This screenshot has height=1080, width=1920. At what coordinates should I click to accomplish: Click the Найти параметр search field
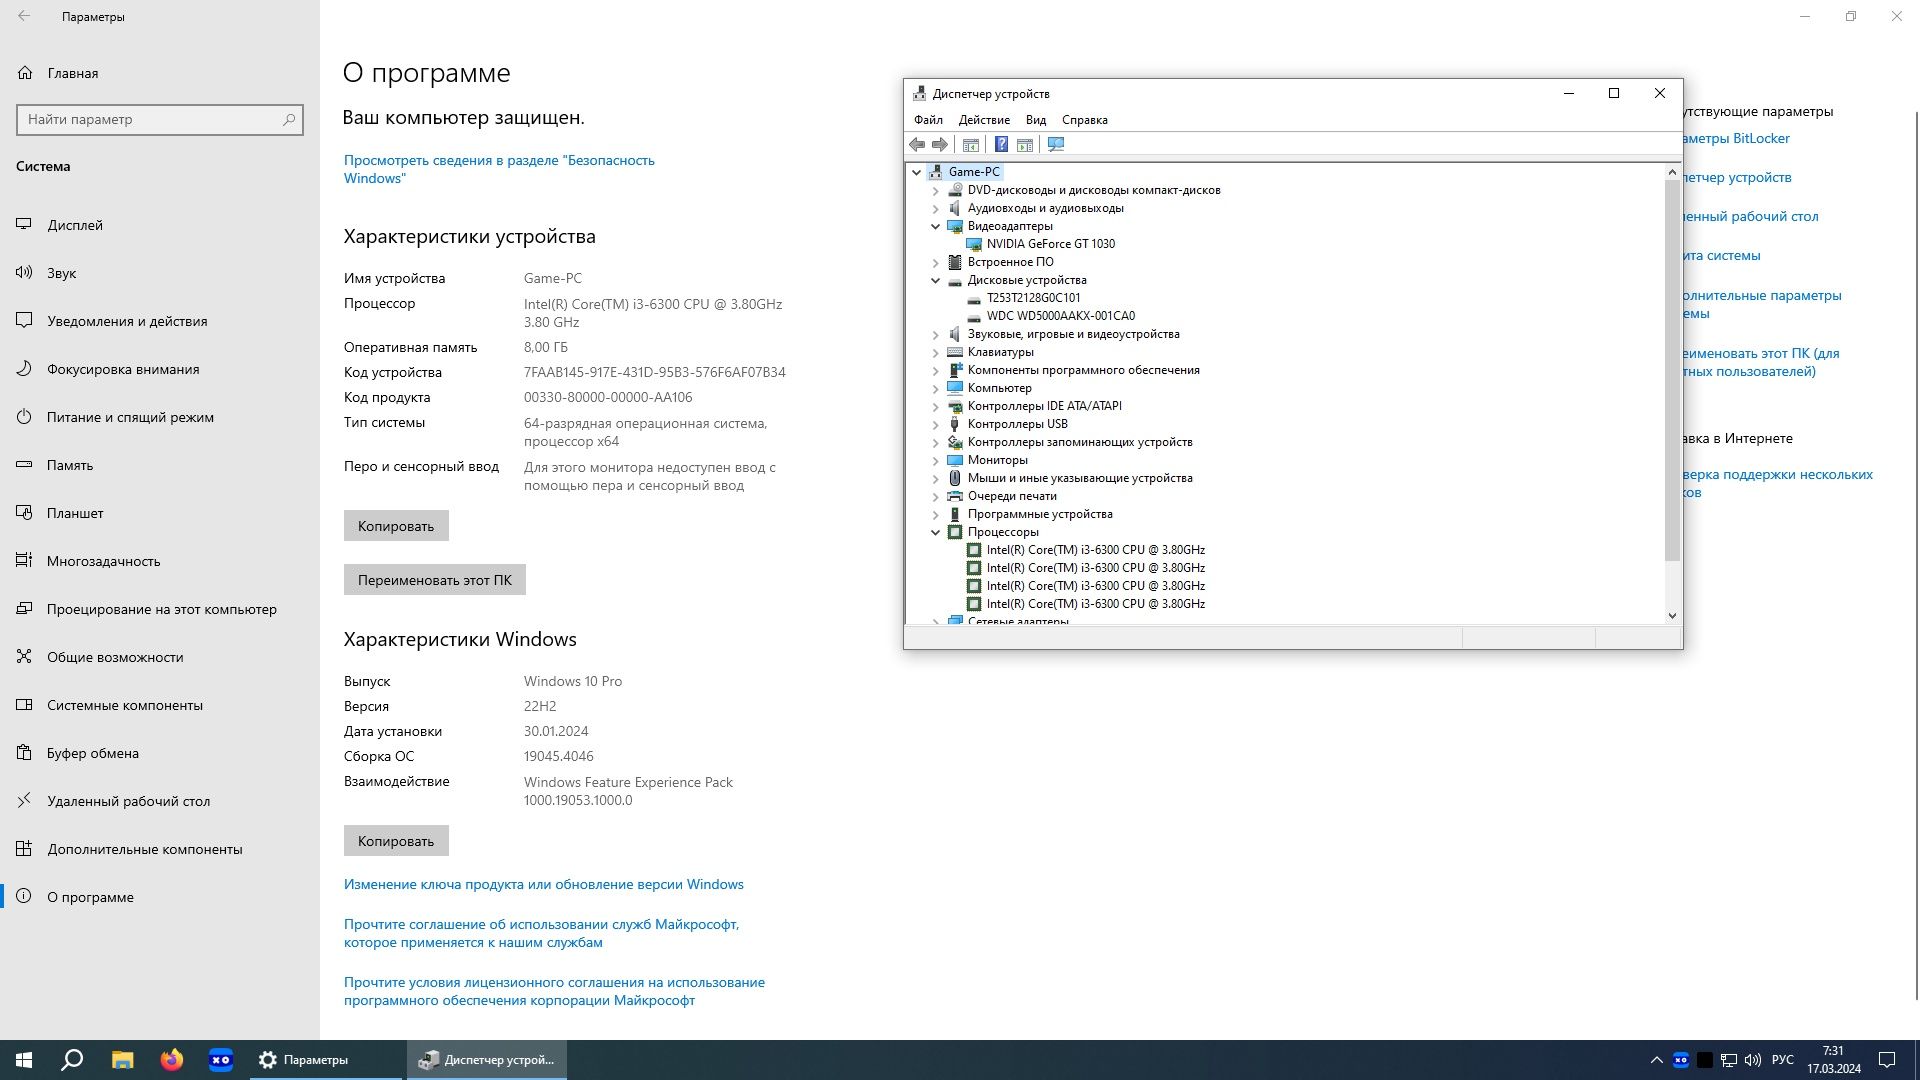click(x=160, y=119)
